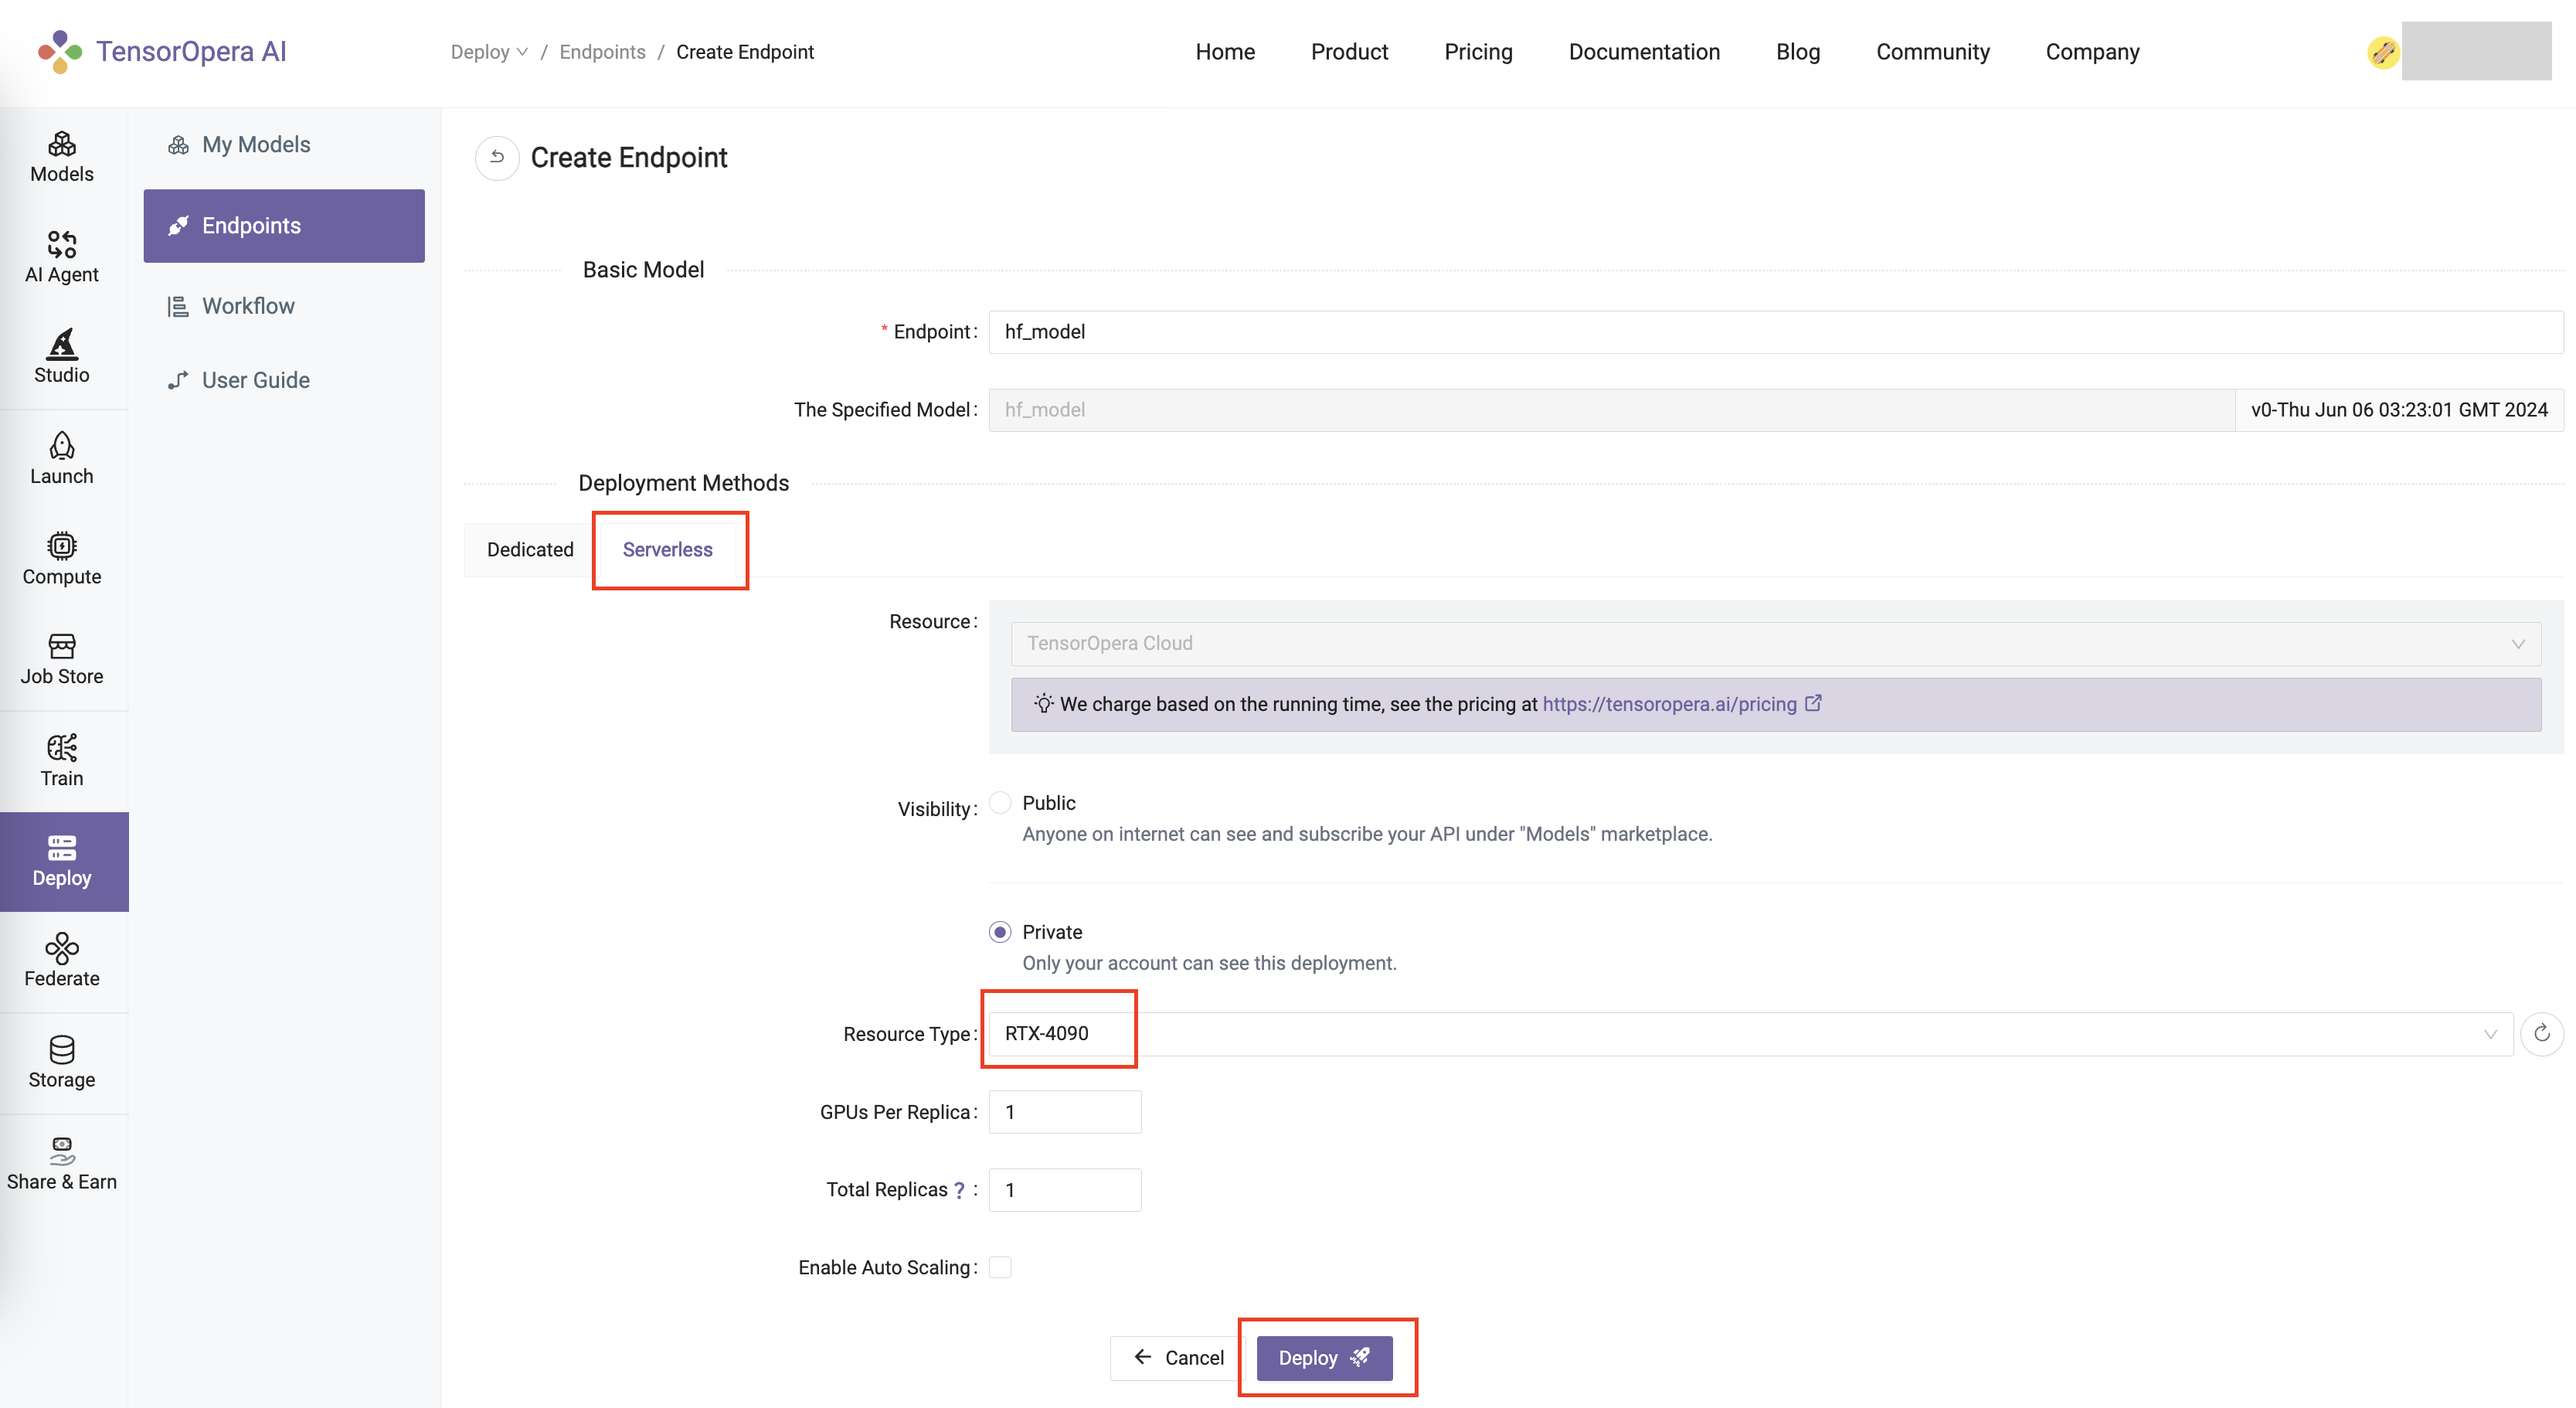Open the tensoropera.ai/pricing link
The image size is (2576, 1408).
coord(1669,704)
